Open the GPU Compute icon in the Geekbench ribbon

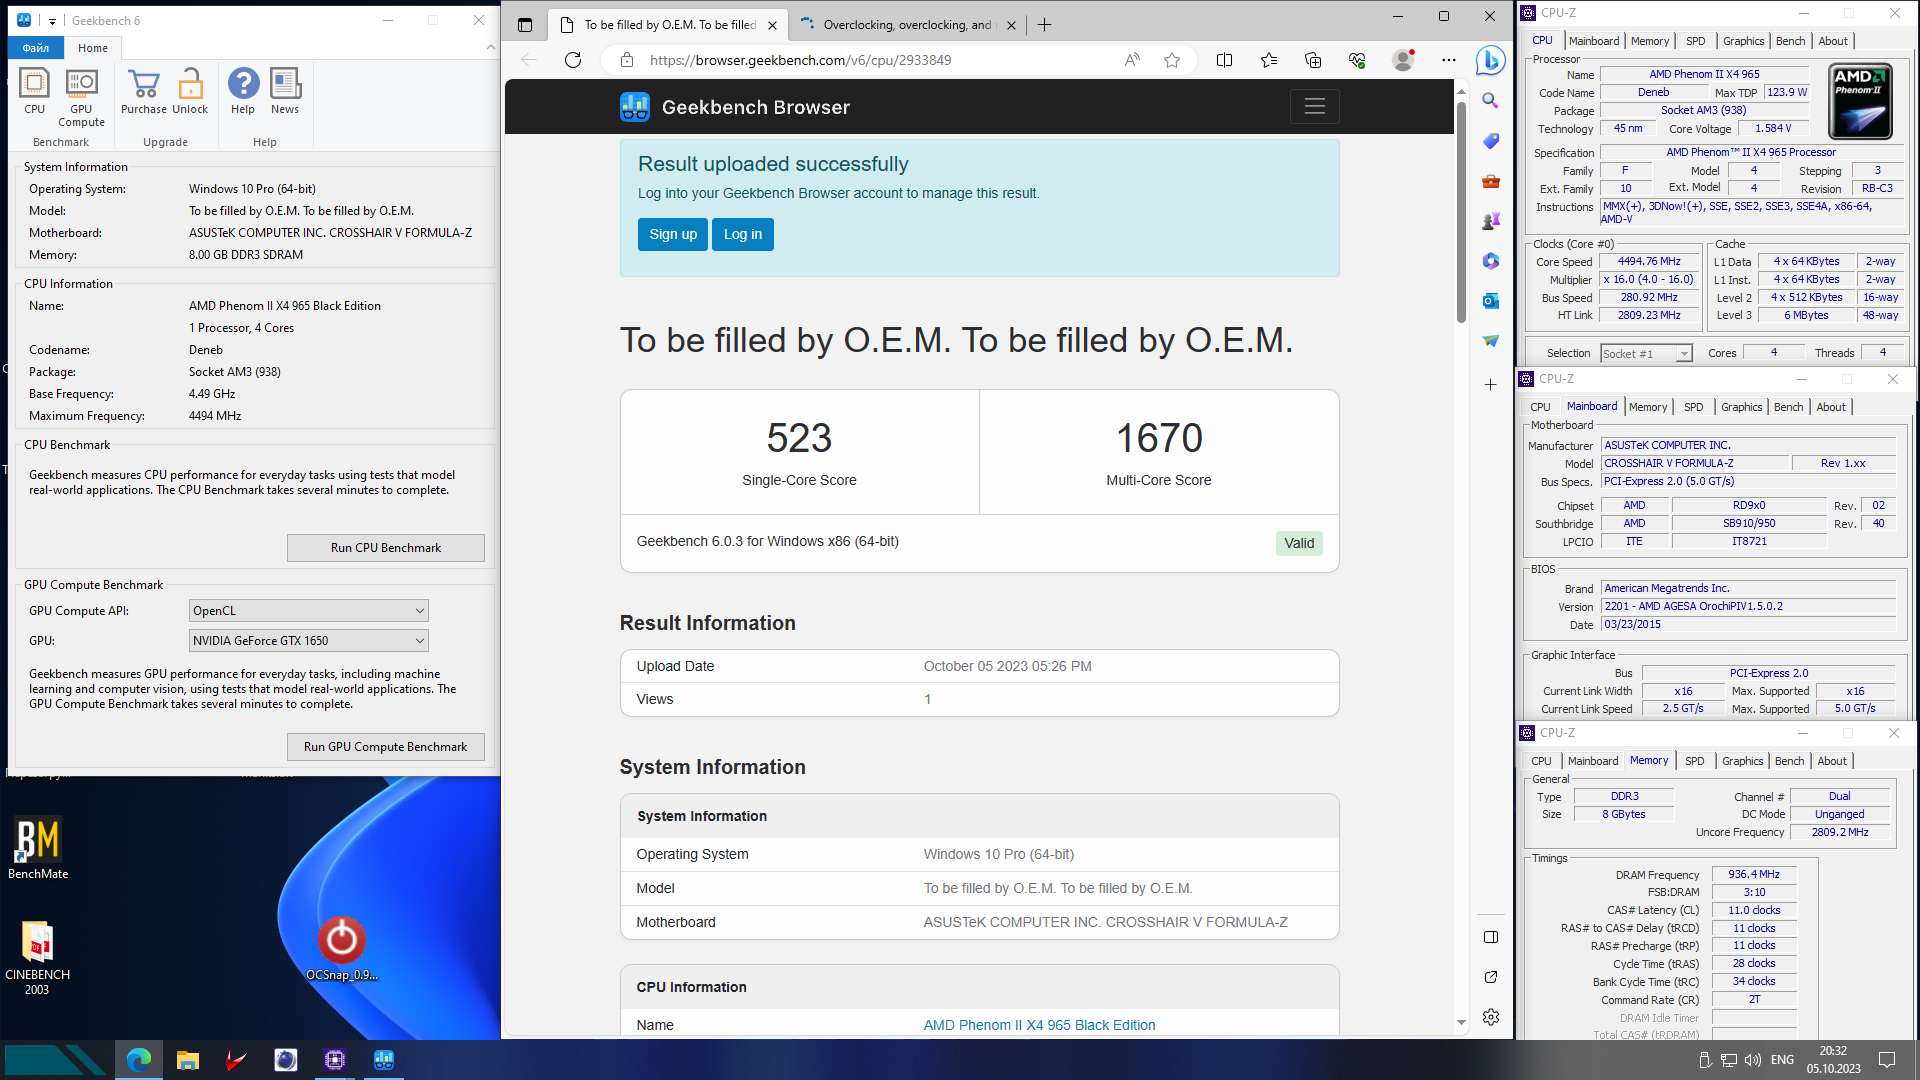point(81,98)
